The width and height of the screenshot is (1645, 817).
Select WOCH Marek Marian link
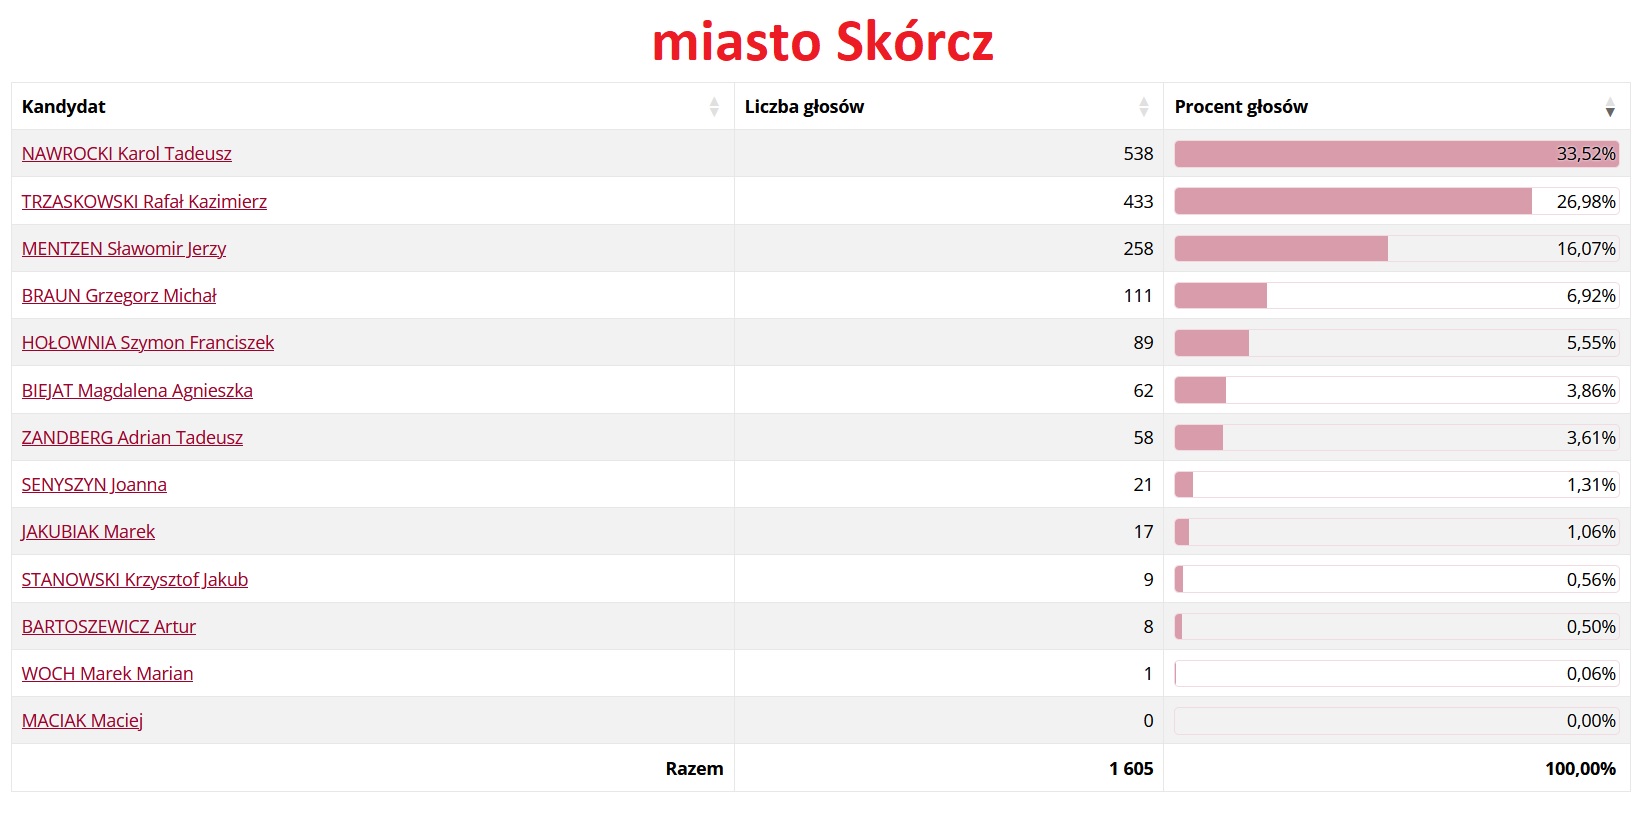107,674
